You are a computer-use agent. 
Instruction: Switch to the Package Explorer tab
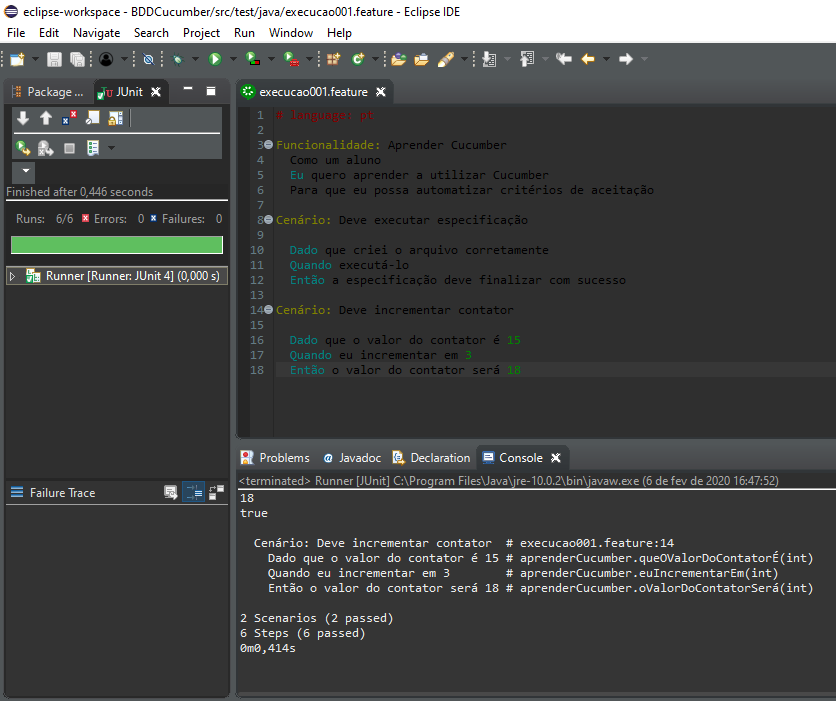[49, 92]
